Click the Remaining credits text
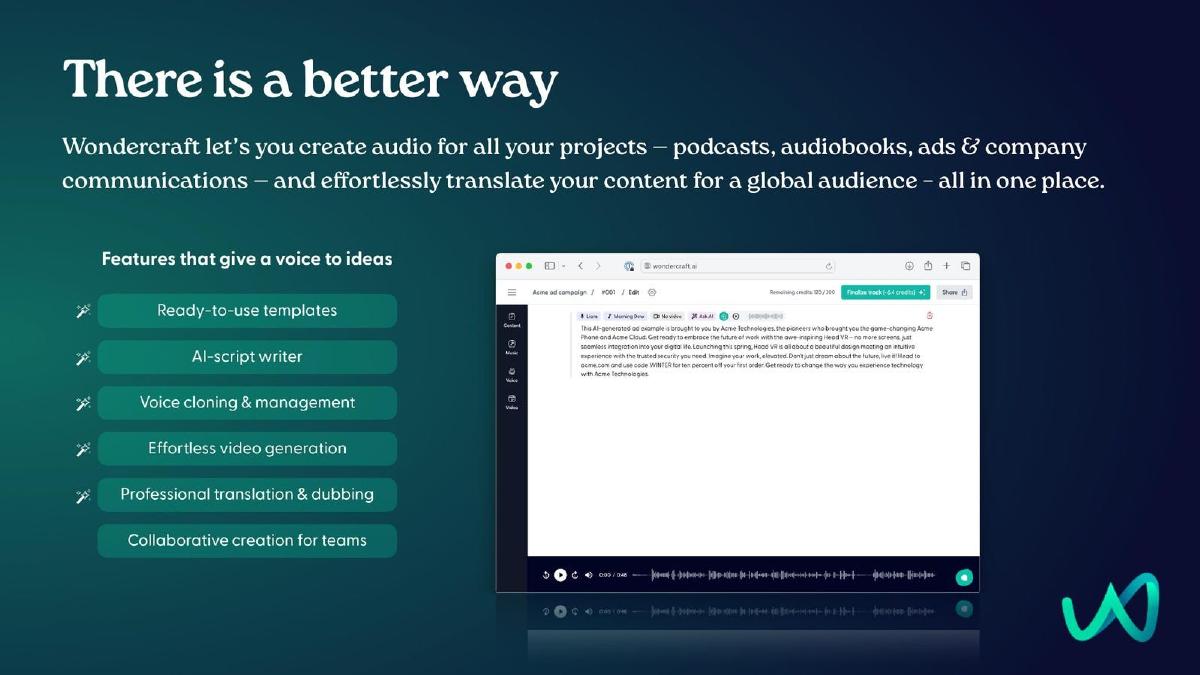The image size is (1200, 675). coord(802,292)
